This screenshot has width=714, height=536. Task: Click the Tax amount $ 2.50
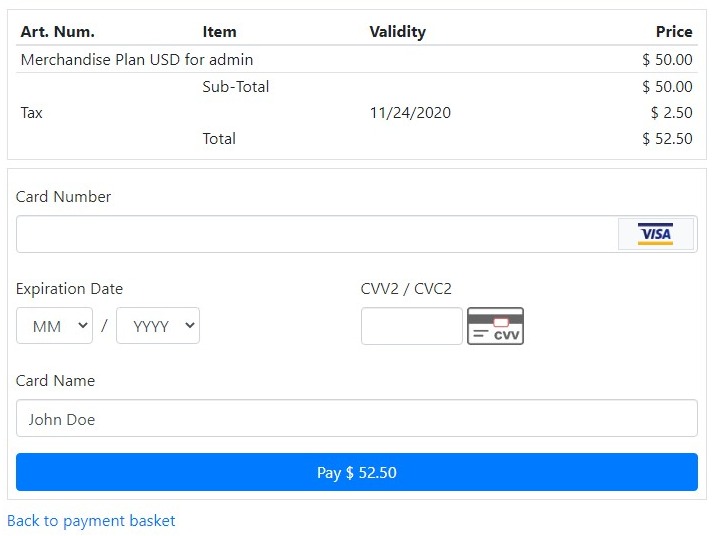(x=672, y=112)
